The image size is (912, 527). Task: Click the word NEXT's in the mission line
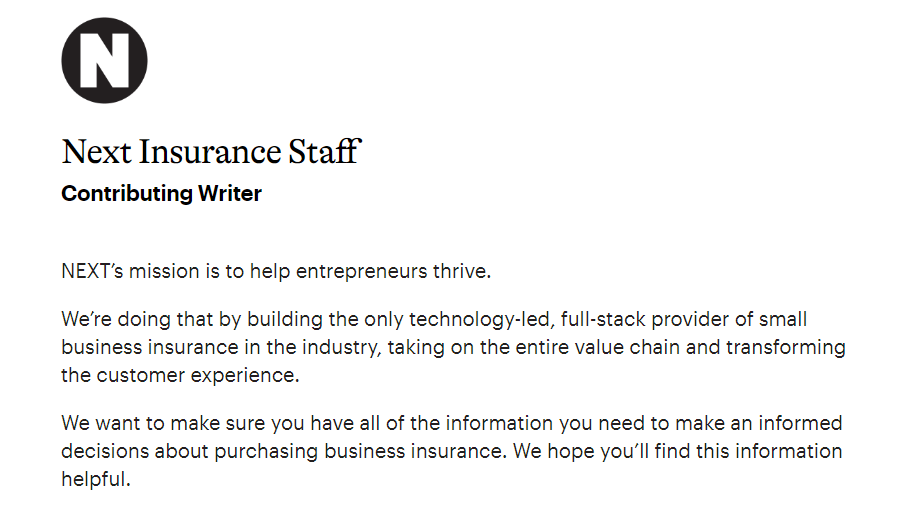92,271
